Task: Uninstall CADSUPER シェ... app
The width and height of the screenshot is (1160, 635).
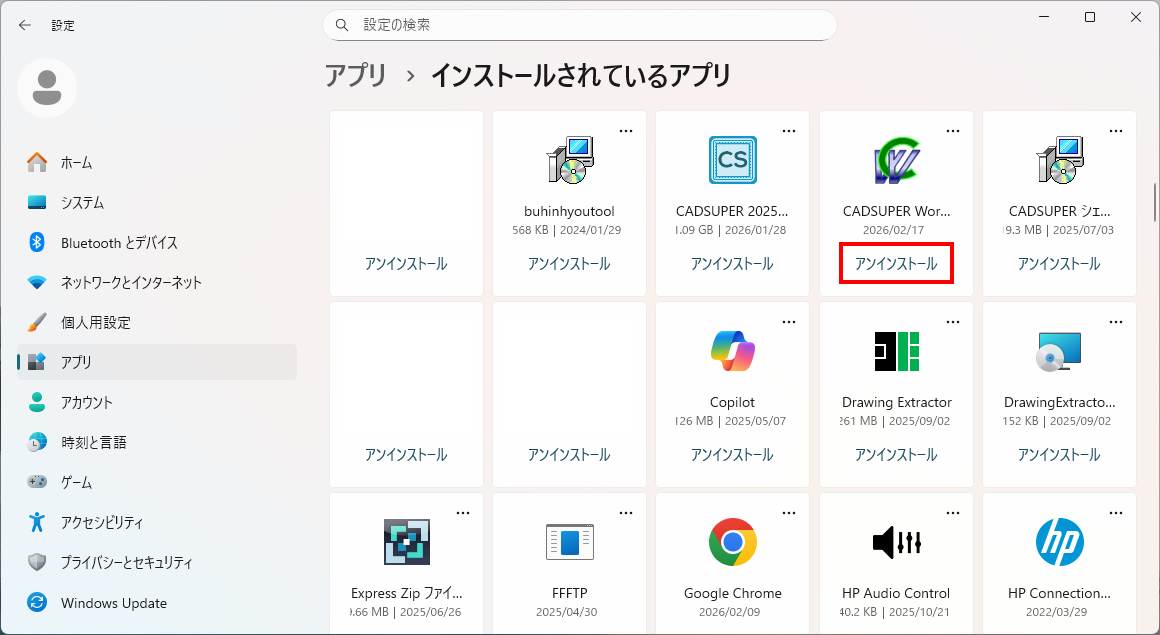Action: coord(1059,263)
